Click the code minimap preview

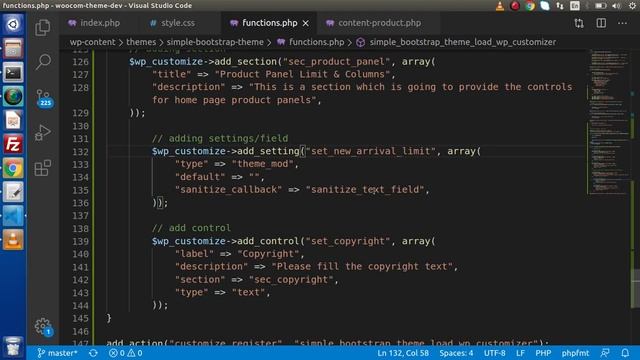(609, 122)
